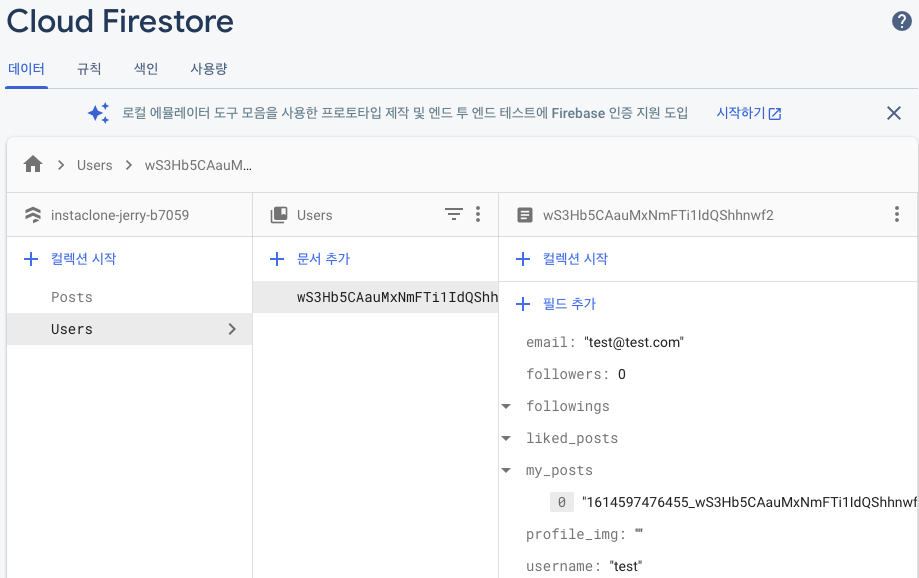
Task: Select document wS3Hb5CAauMxNmFTi1IdQShh in list
Action: coord(376,297)
